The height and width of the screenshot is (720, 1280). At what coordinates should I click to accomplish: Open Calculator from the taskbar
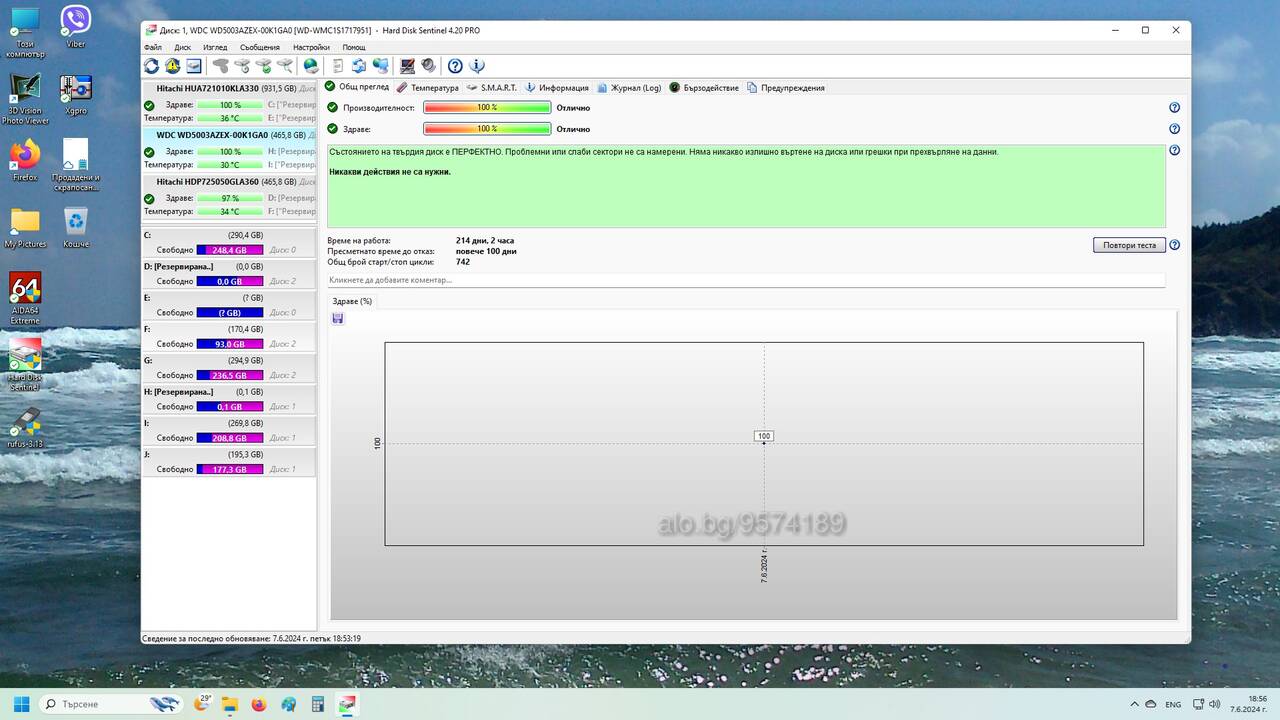click(x=318, y=704)
